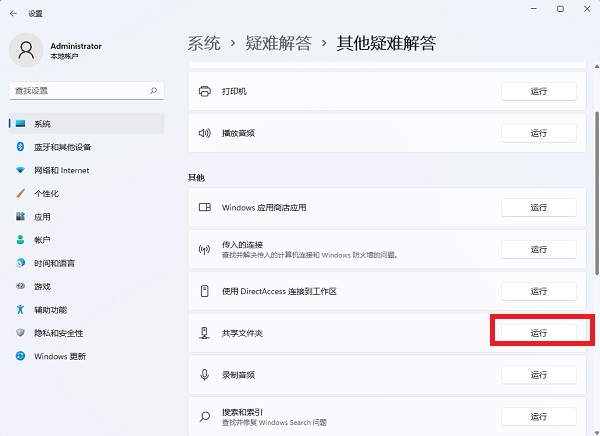The height and width of the screenshot is (436, 600).
Task: Click the Administrator account avatar
Action: pyautogui.click(x=27, y=51)
